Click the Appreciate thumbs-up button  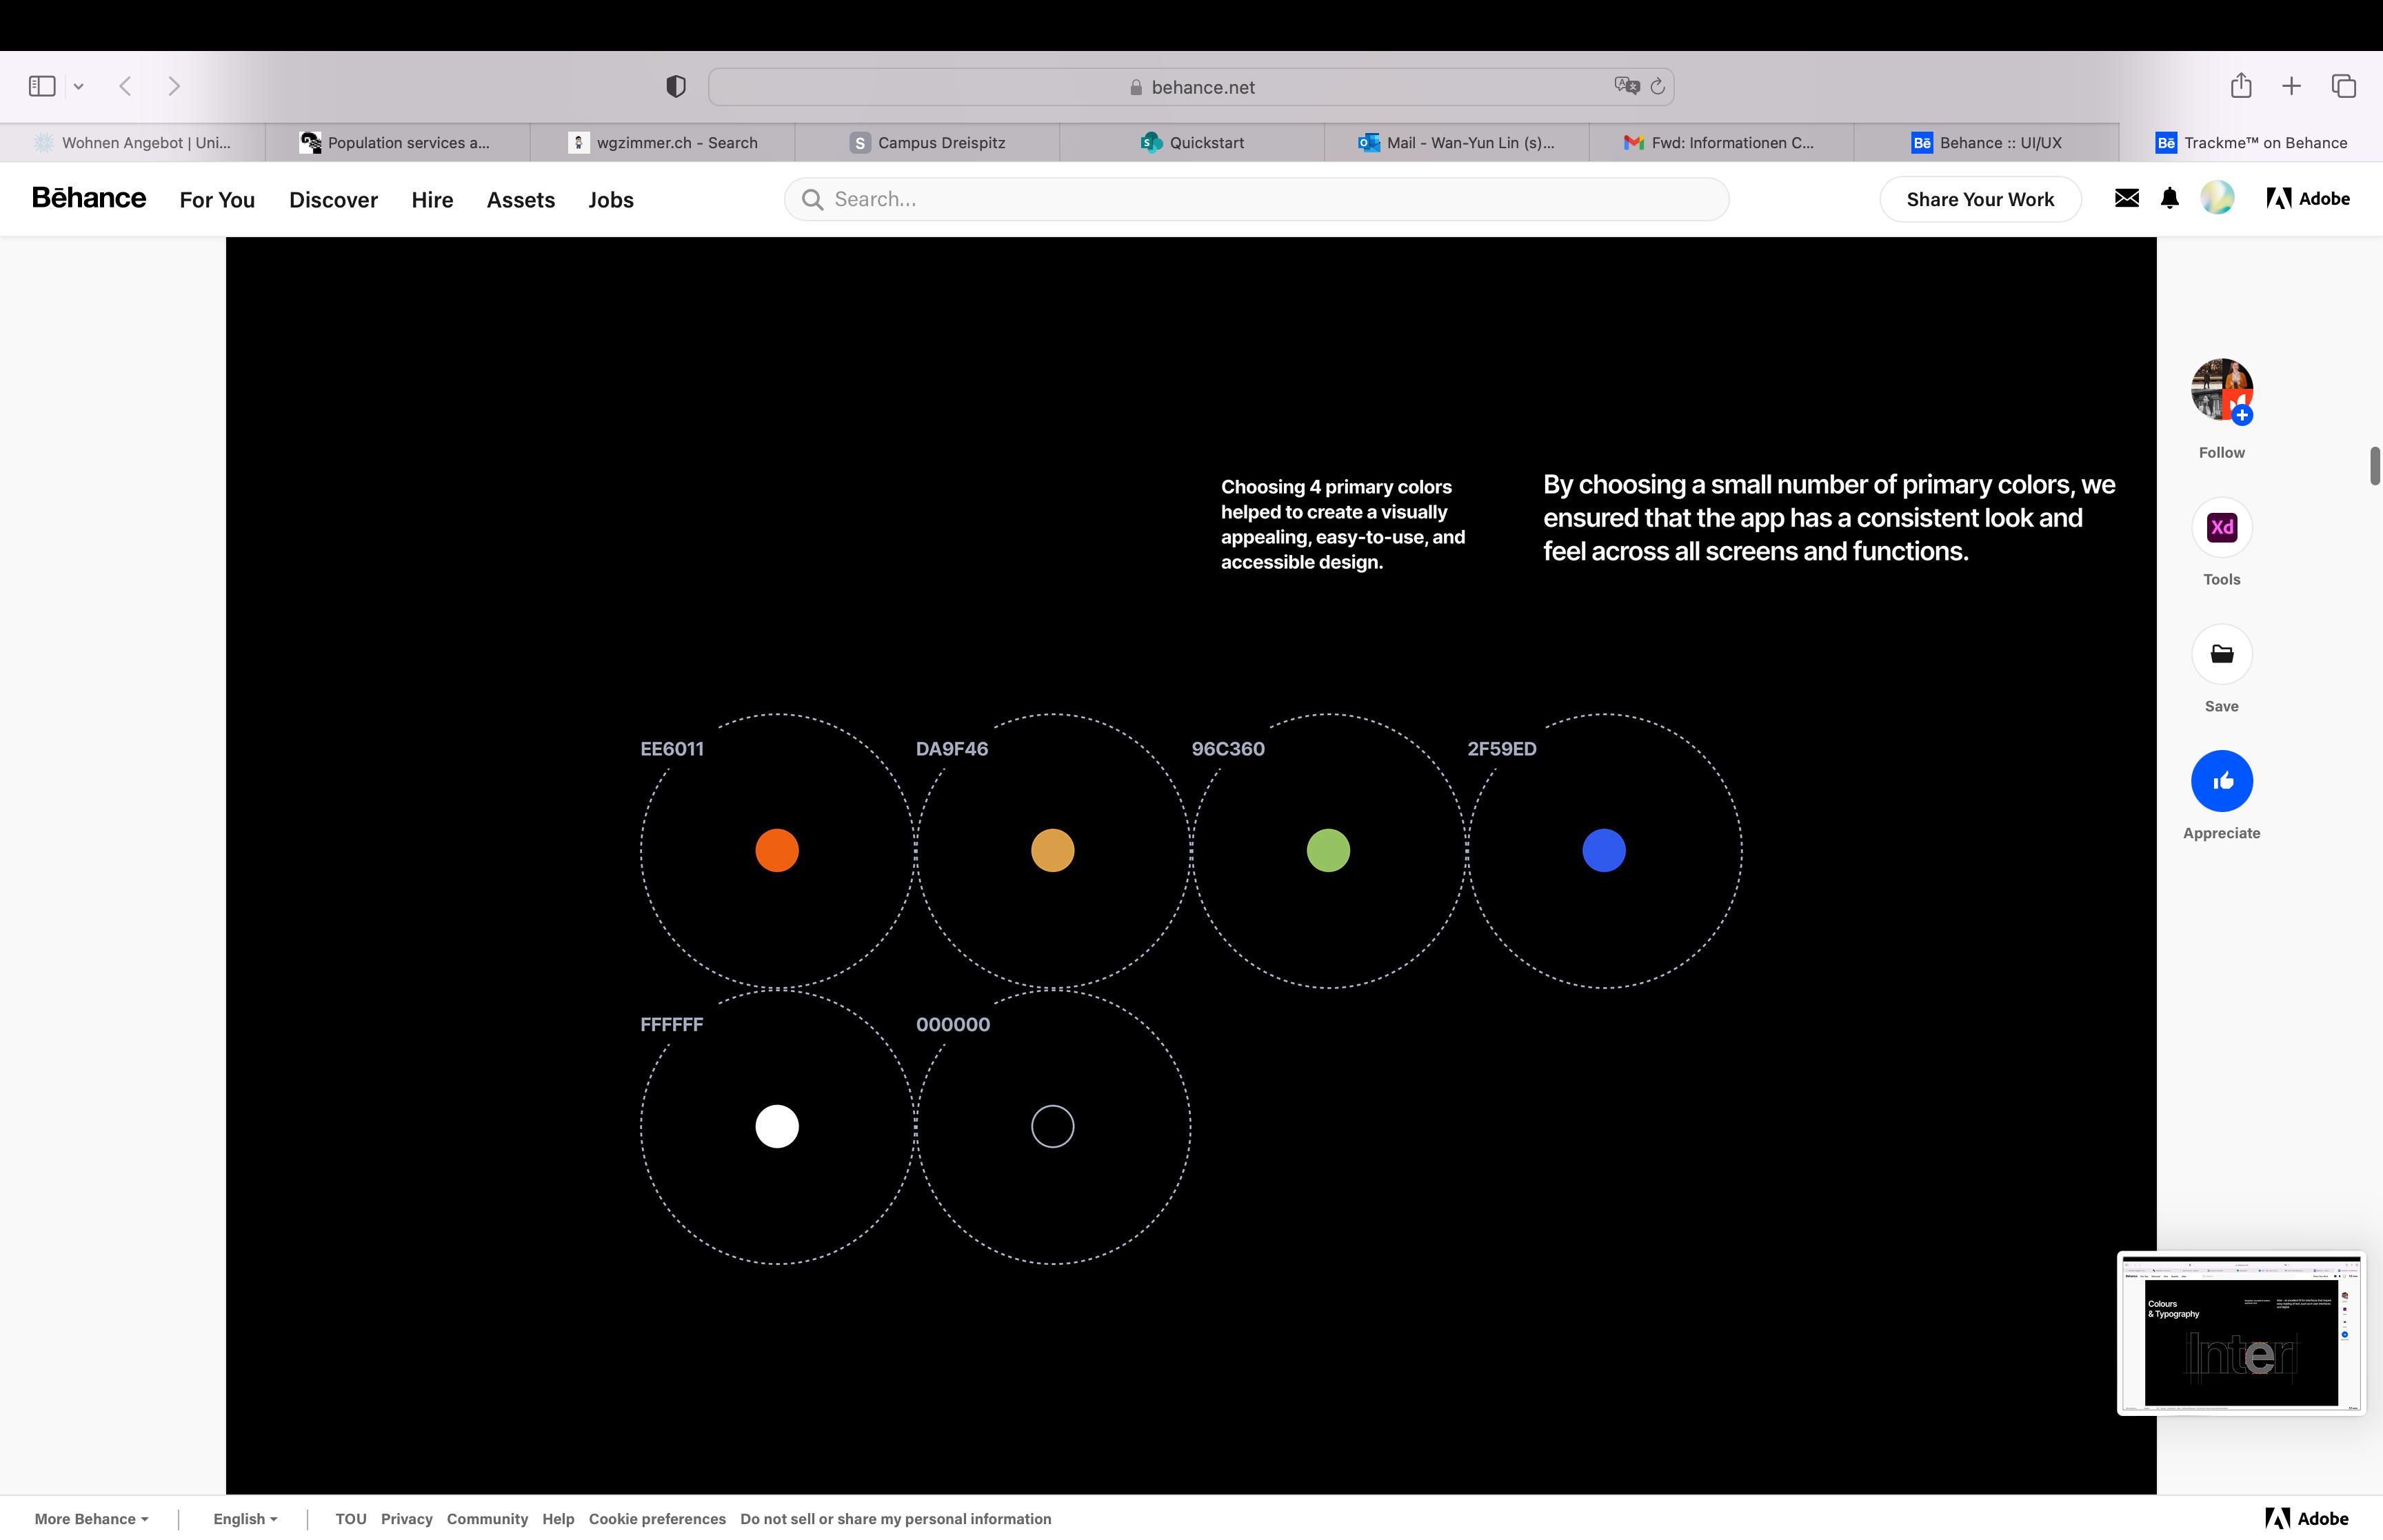point(2221,781)
